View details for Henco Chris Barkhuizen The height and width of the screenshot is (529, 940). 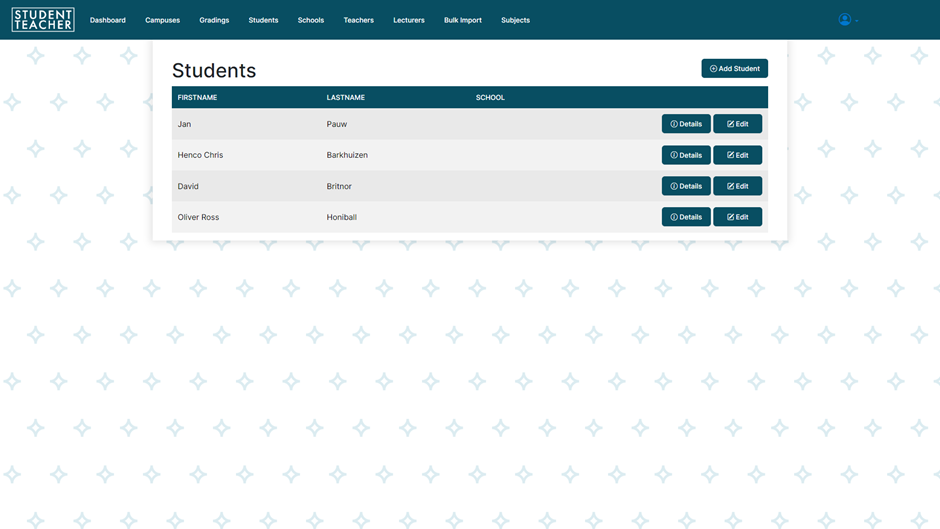point(686,155)
